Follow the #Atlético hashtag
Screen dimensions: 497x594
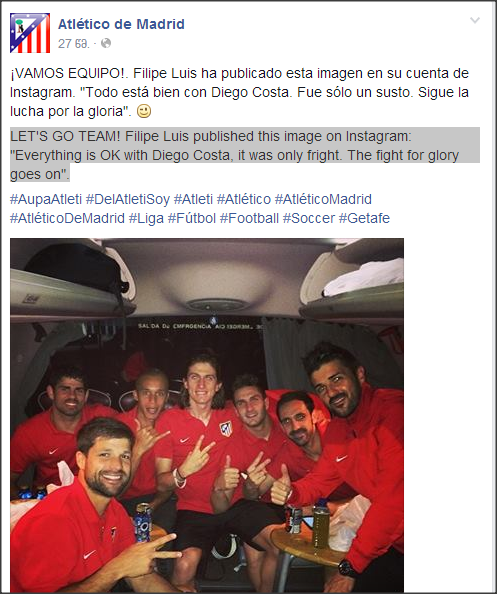tap(244, 199)
